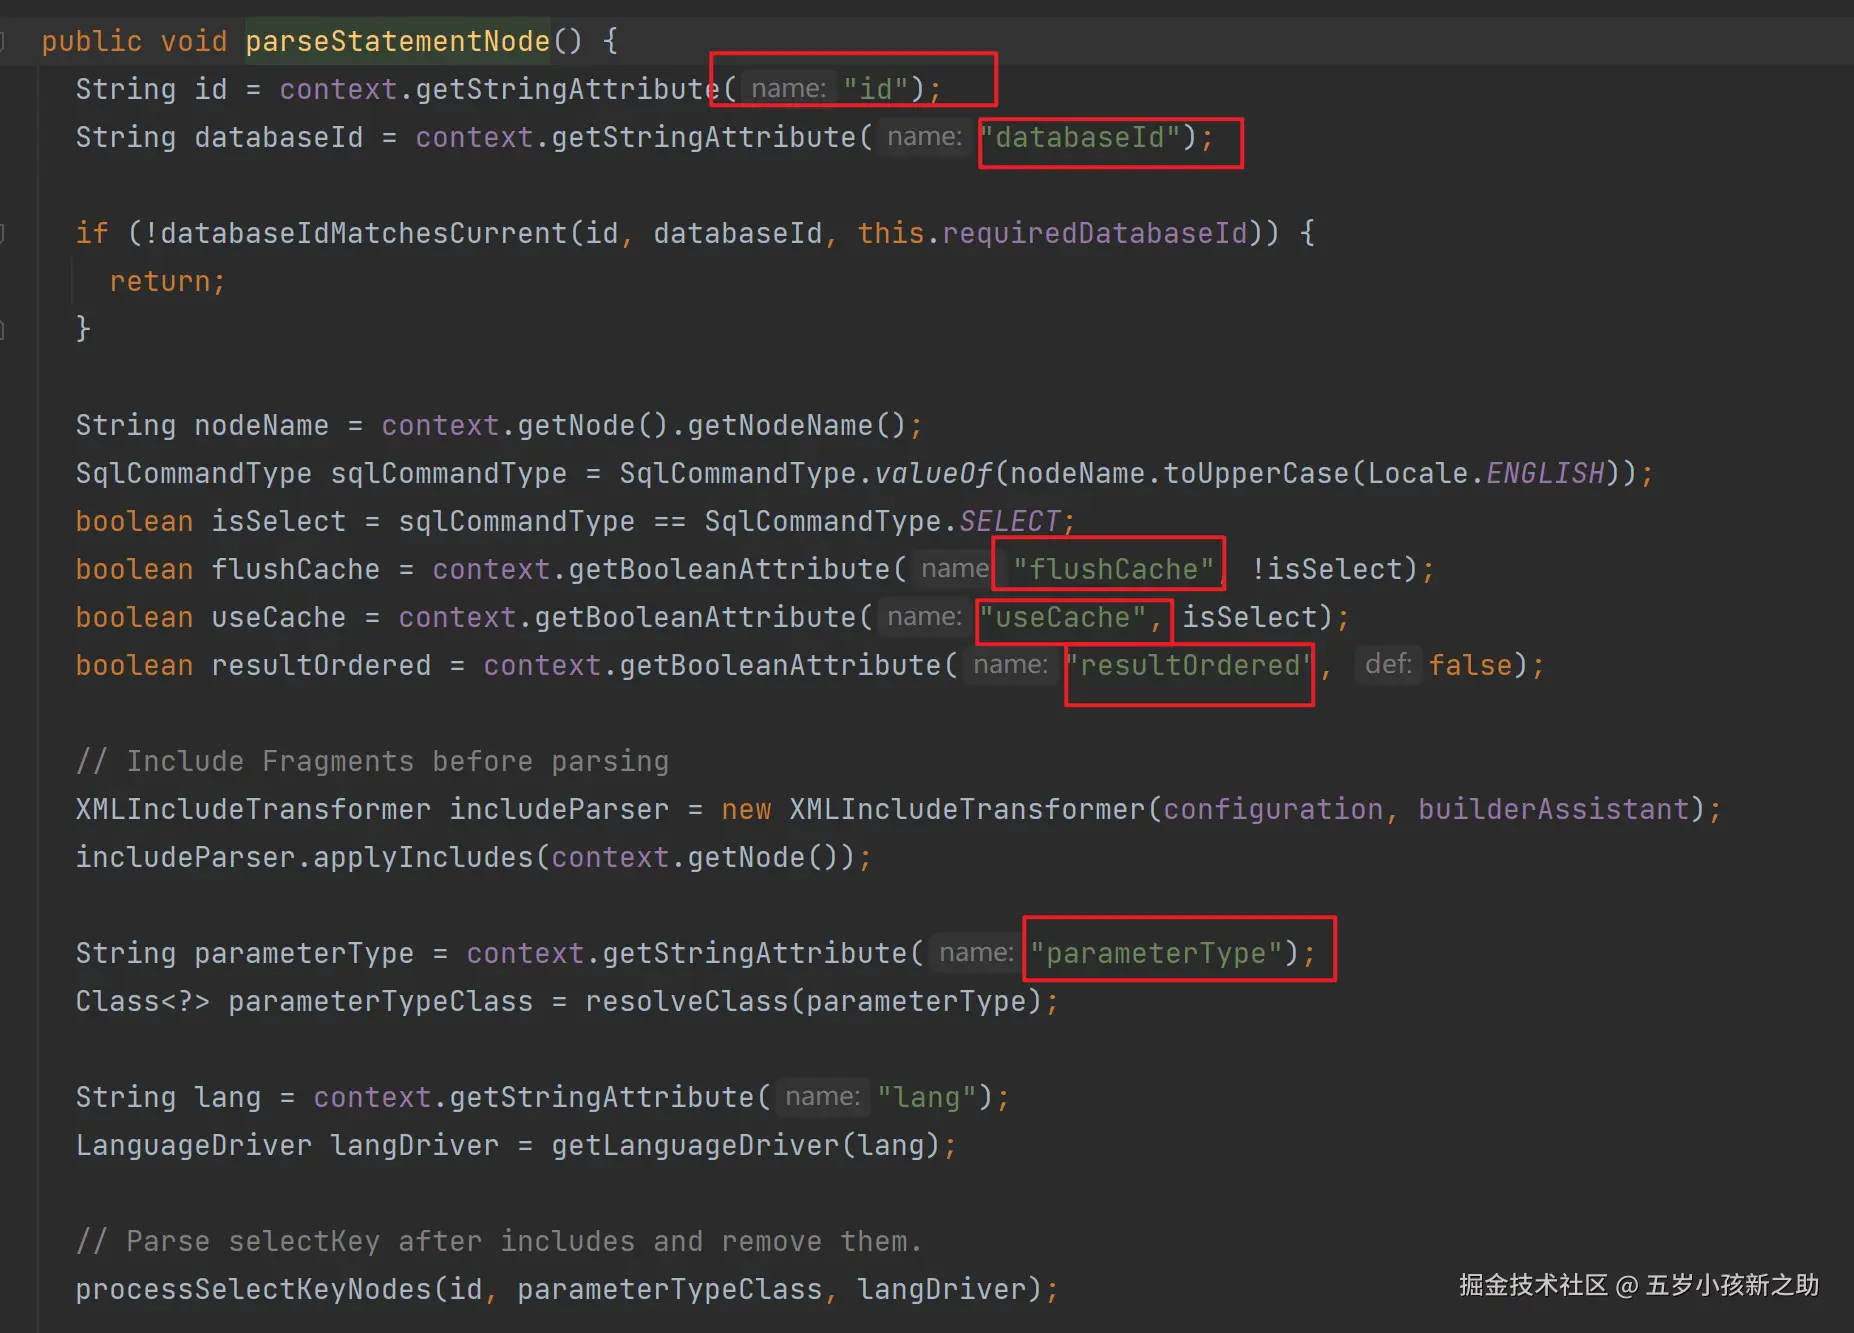Select the "this" keyword

pyautogui.click(x=891, y=233)
